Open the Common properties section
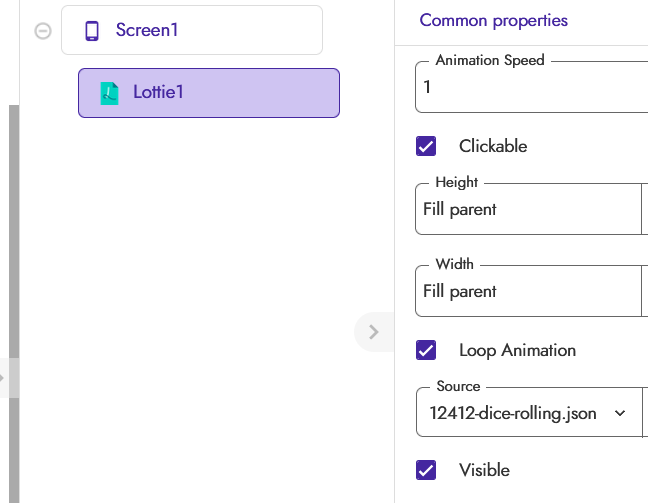 493,20
